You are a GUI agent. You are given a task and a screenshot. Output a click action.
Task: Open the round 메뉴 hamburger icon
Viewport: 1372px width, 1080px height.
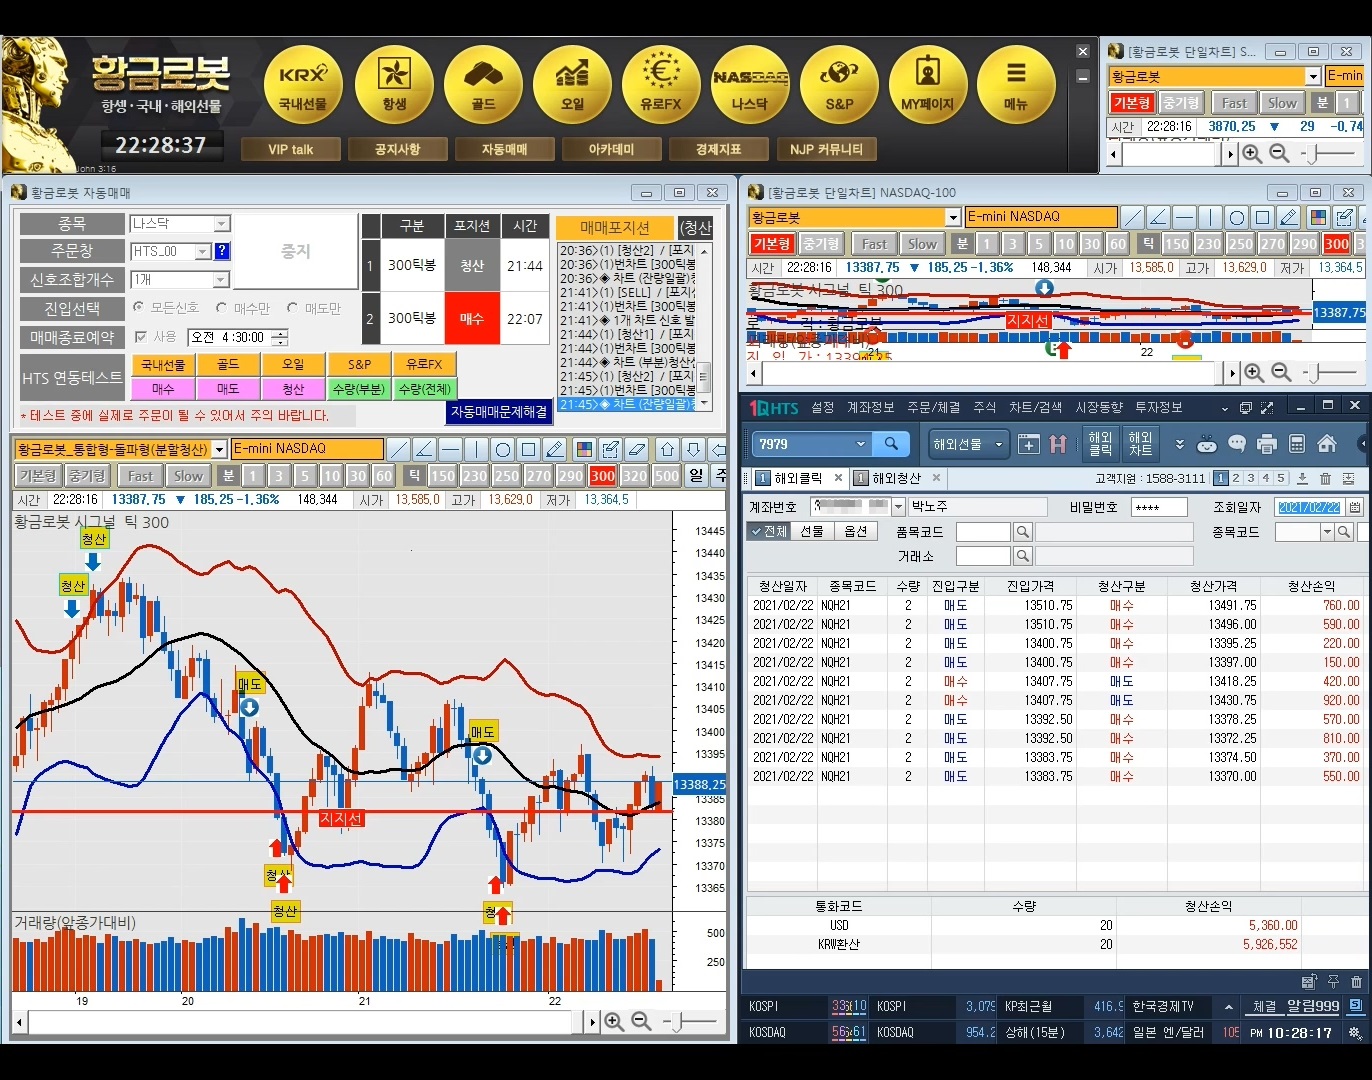click(1016, 84)
